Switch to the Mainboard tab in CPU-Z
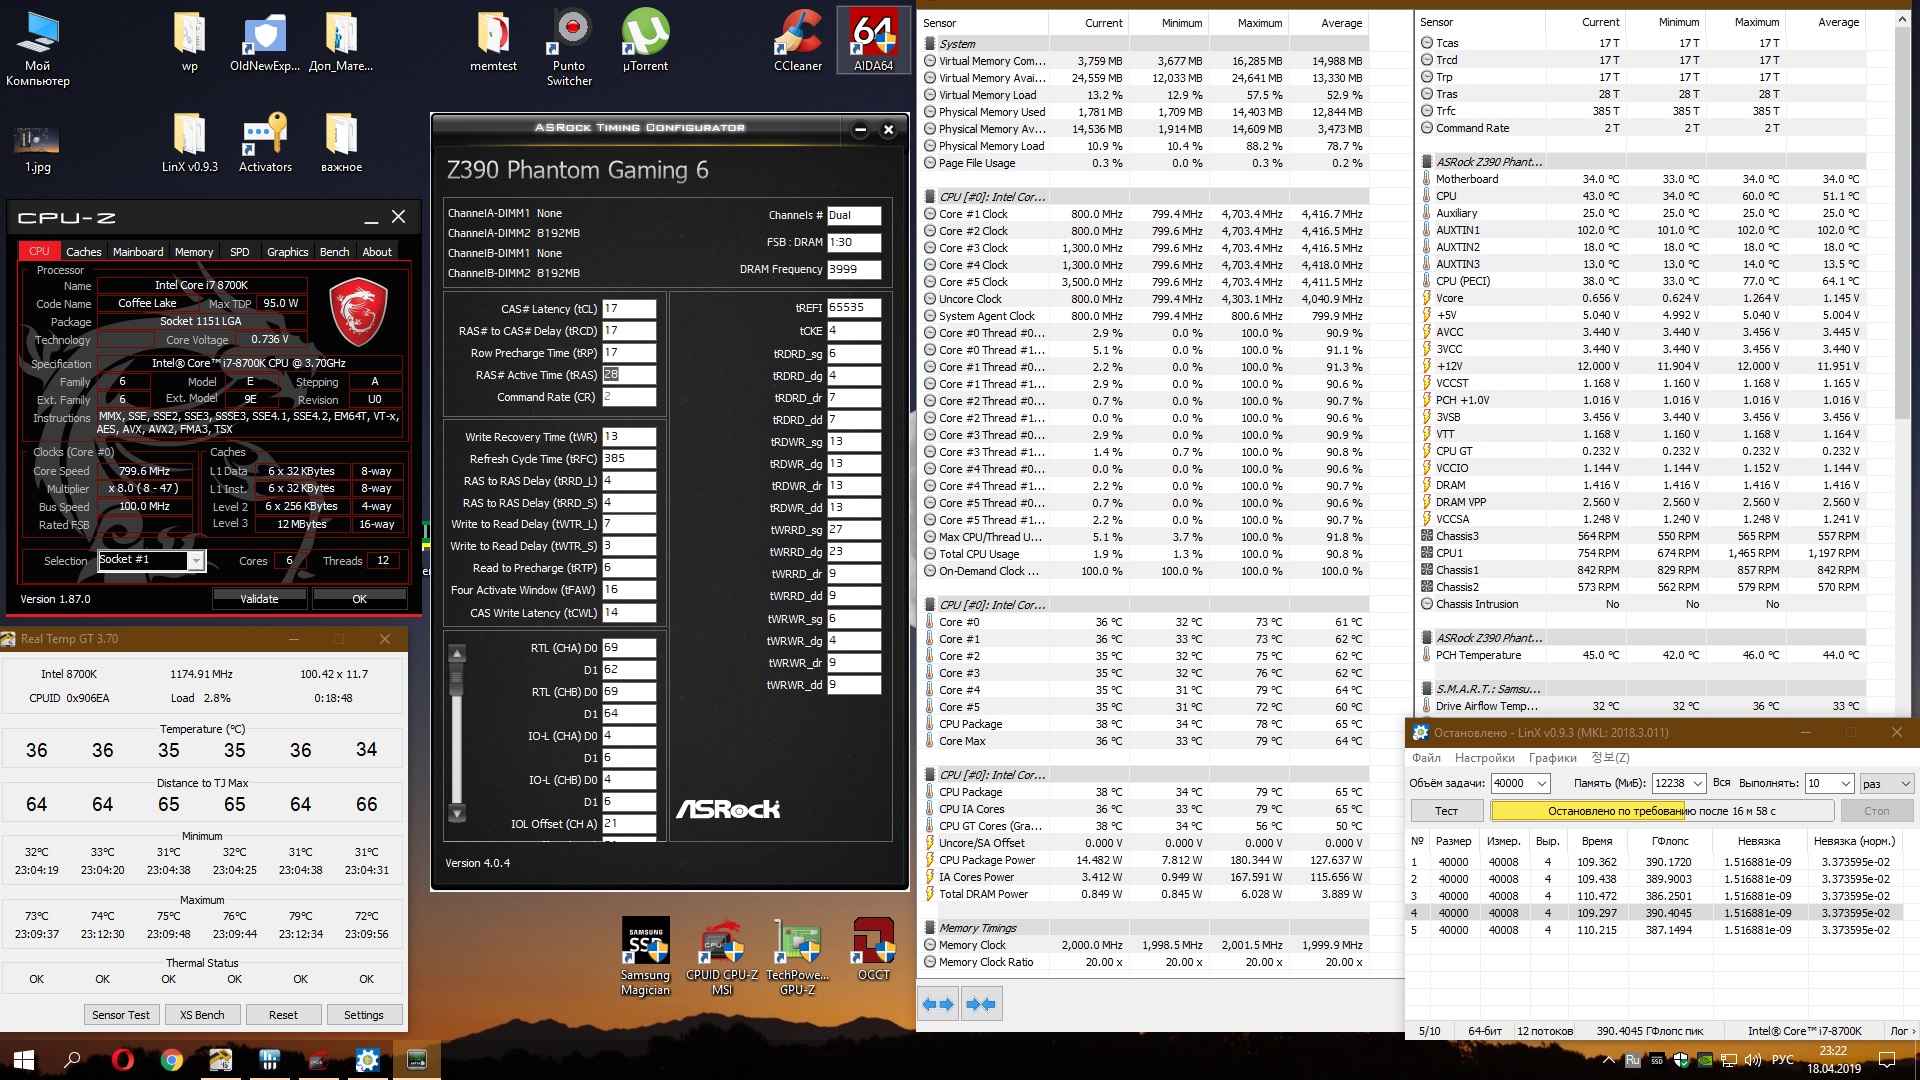The height and width of the screenshot is (1080, 1920). coord(138,252)
